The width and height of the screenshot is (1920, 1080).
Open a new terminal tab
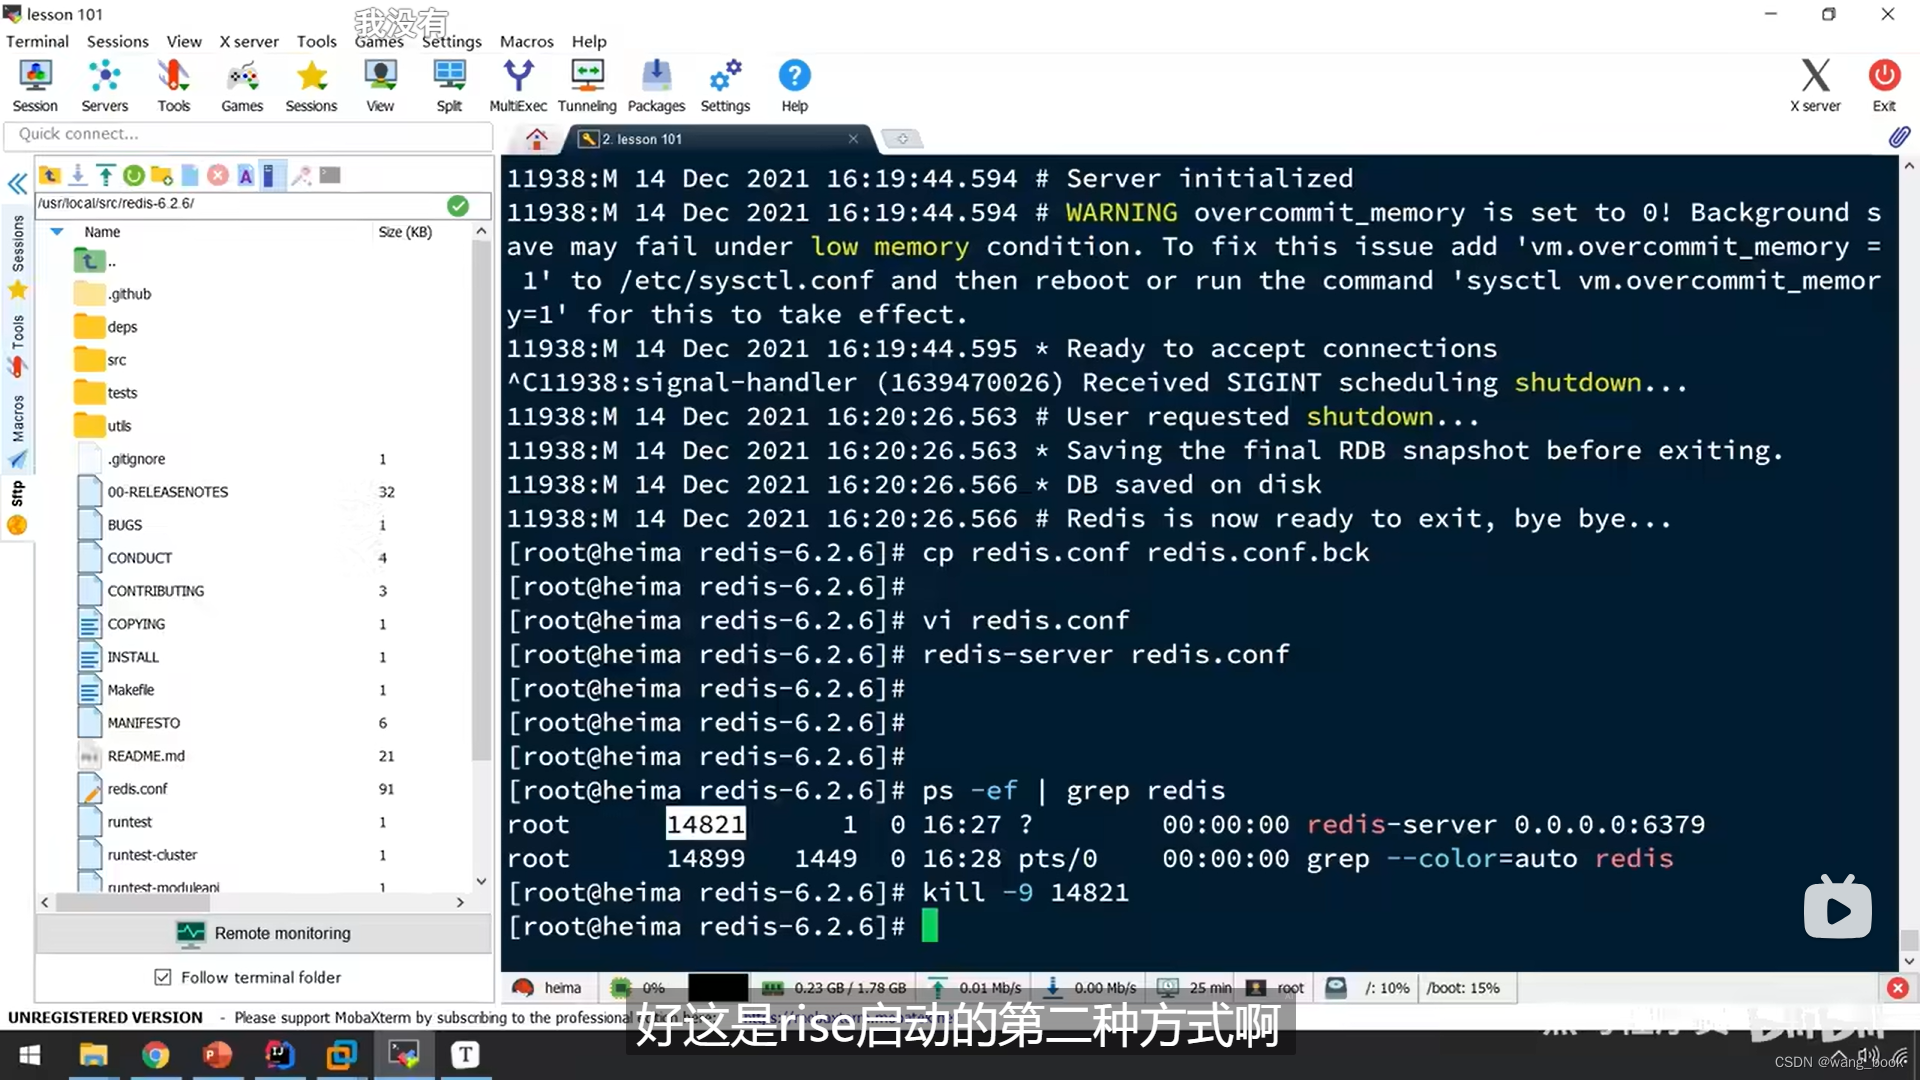(902, 139)
